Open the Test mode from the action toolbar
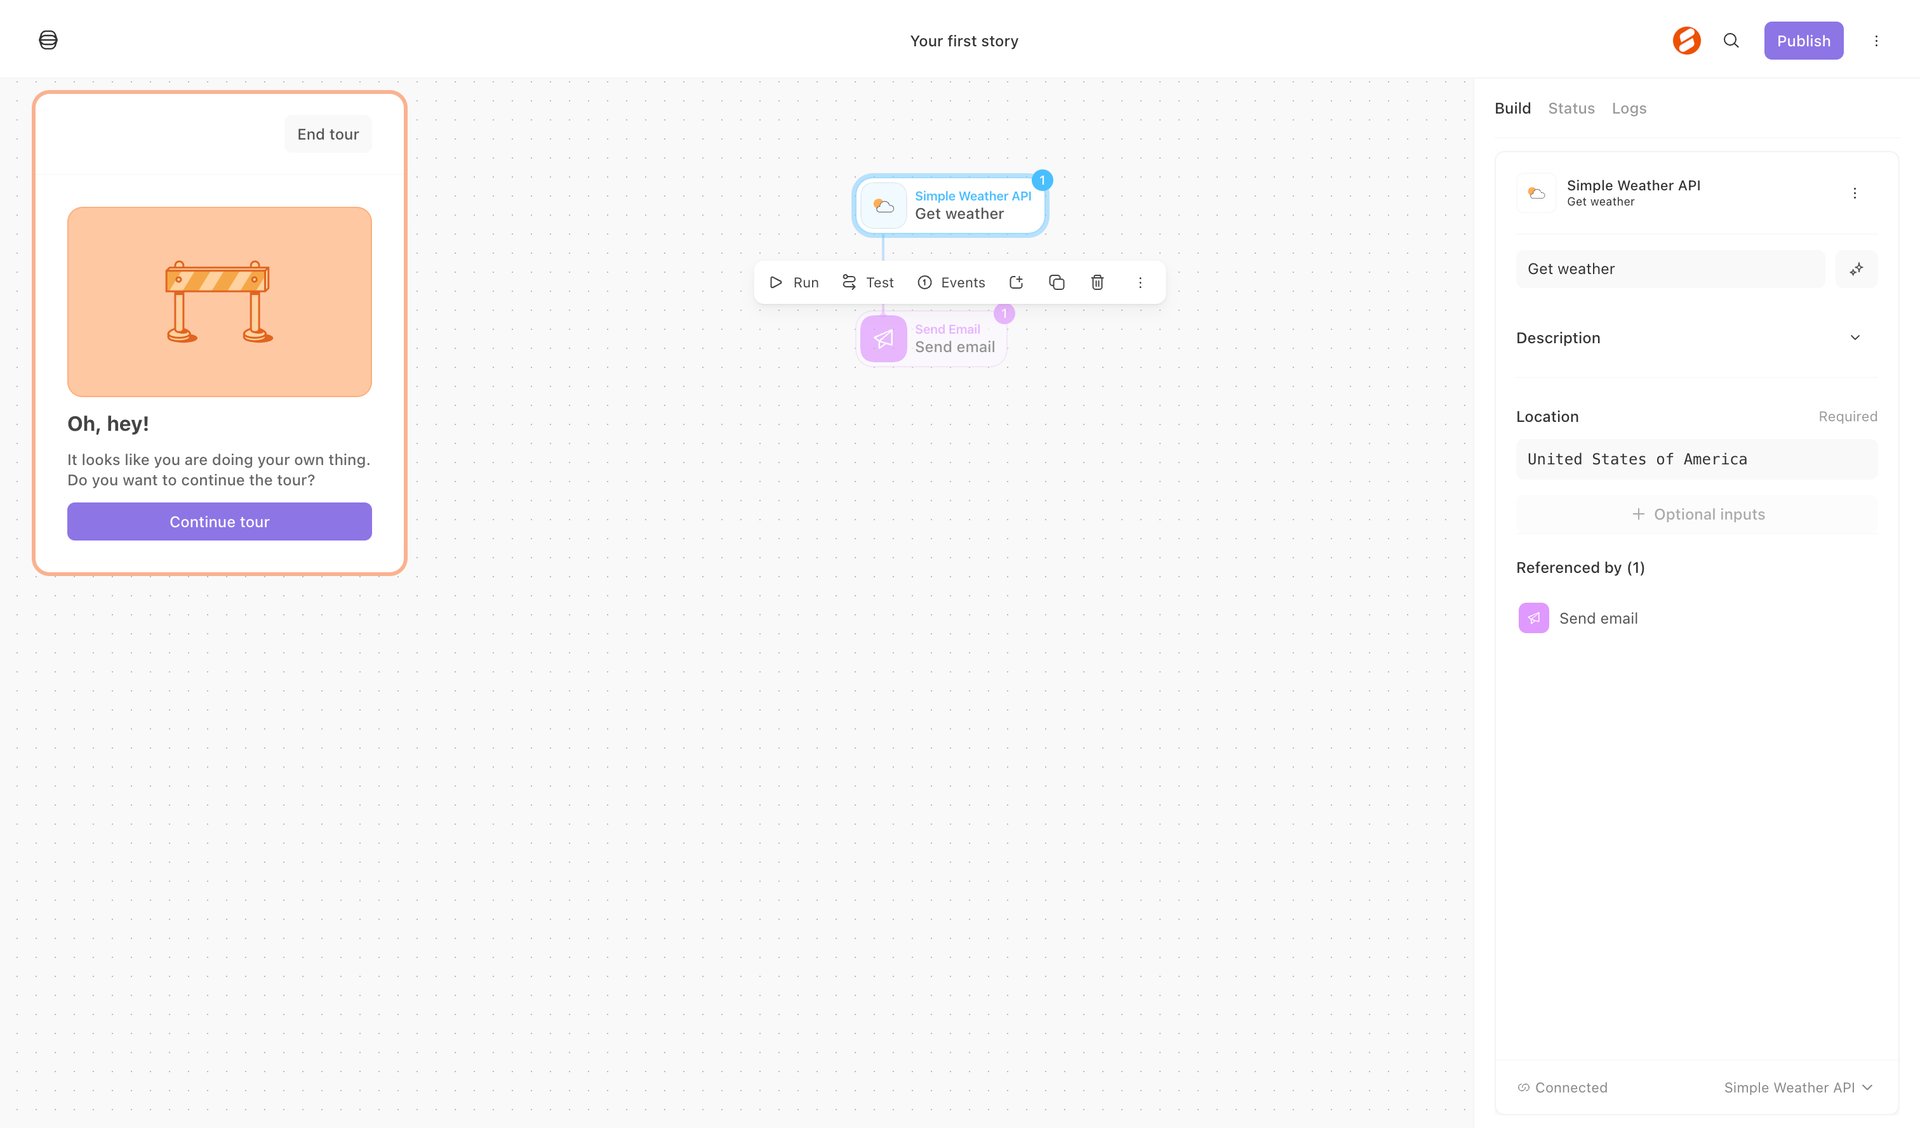Image resolution: width=1920 pixels, height=1128 pixels. [867, 282]
